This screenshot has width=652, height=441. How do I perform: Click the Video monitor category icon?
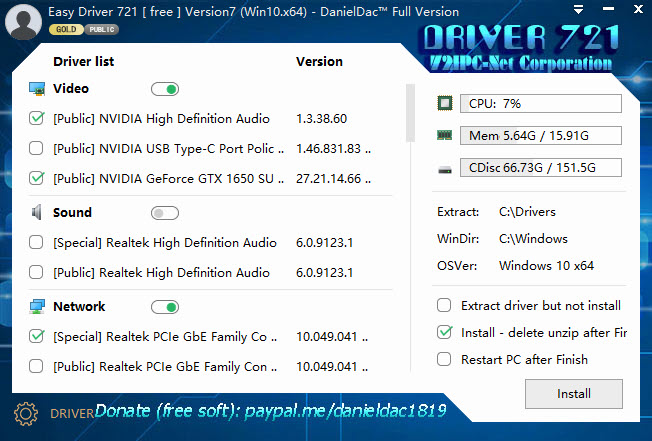37,89
